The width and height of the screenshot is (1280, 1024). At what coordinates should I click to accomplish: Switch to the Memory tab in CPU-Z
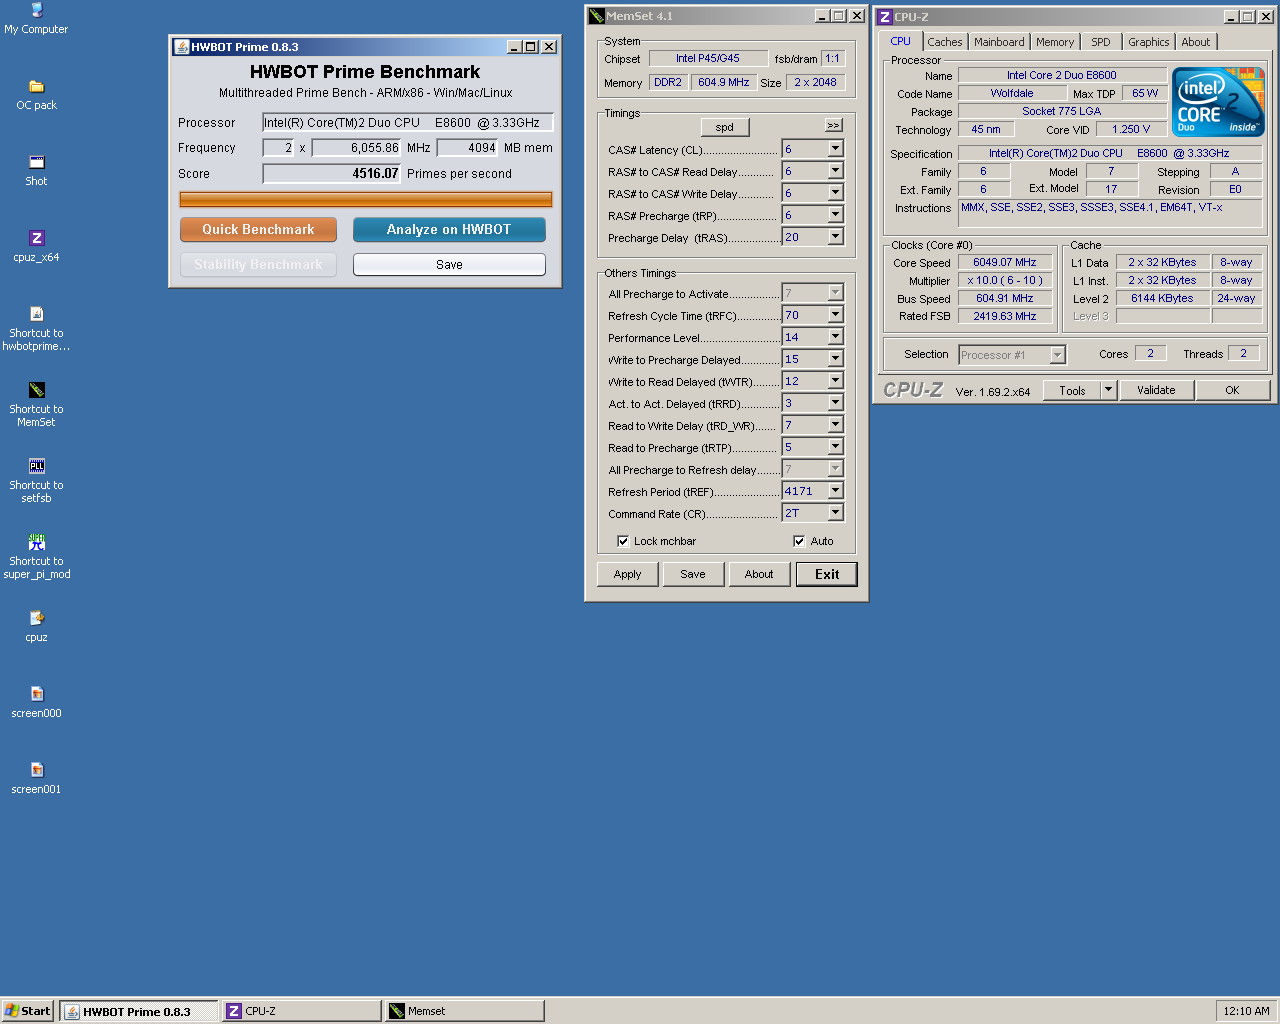(x=1055, y=42)
